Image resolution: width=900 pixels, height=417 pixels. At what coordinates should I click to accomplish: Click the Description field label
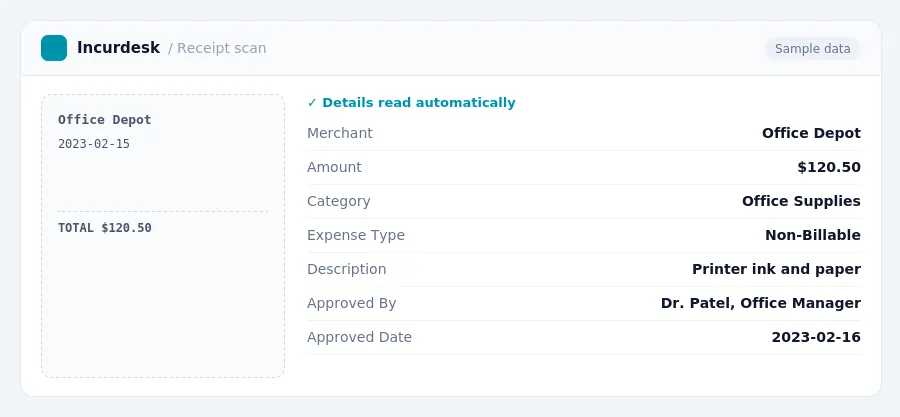[347, 269]
